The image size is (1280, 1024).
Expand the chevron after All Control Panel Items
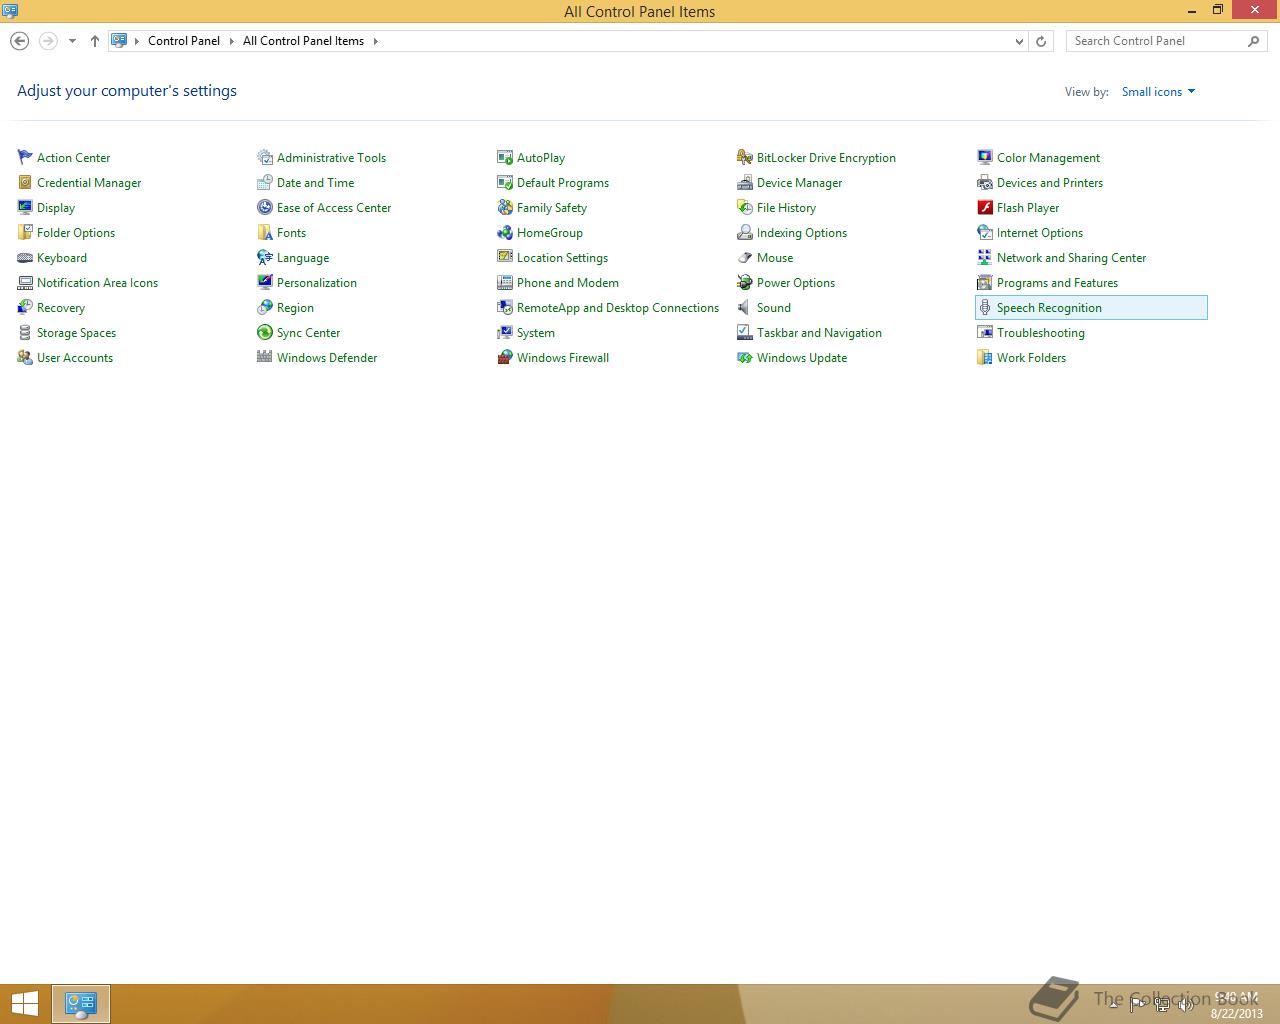click(x=376, y=41)
